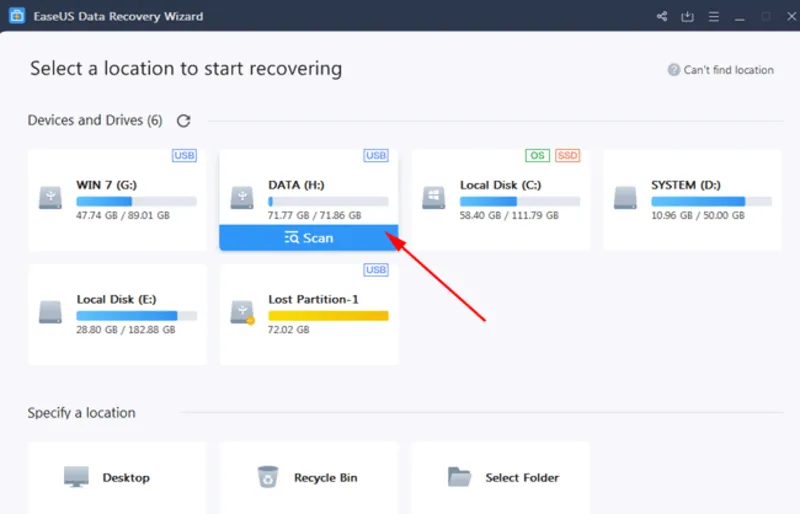800x514 pixels.
Task: Open the hamburger menu icon
Action: click(713, 16)
